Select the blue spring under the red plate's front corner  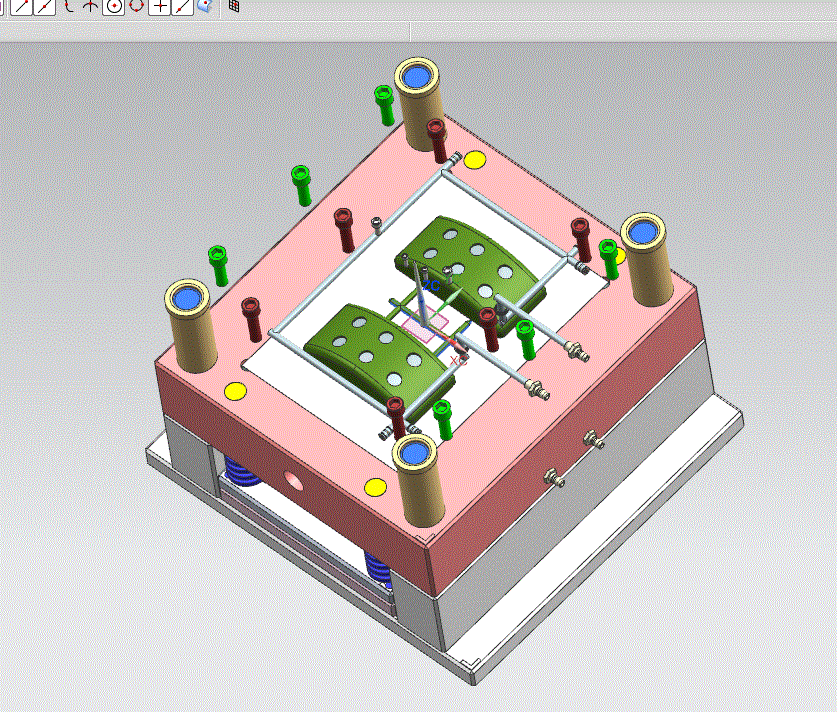[379, 568]
